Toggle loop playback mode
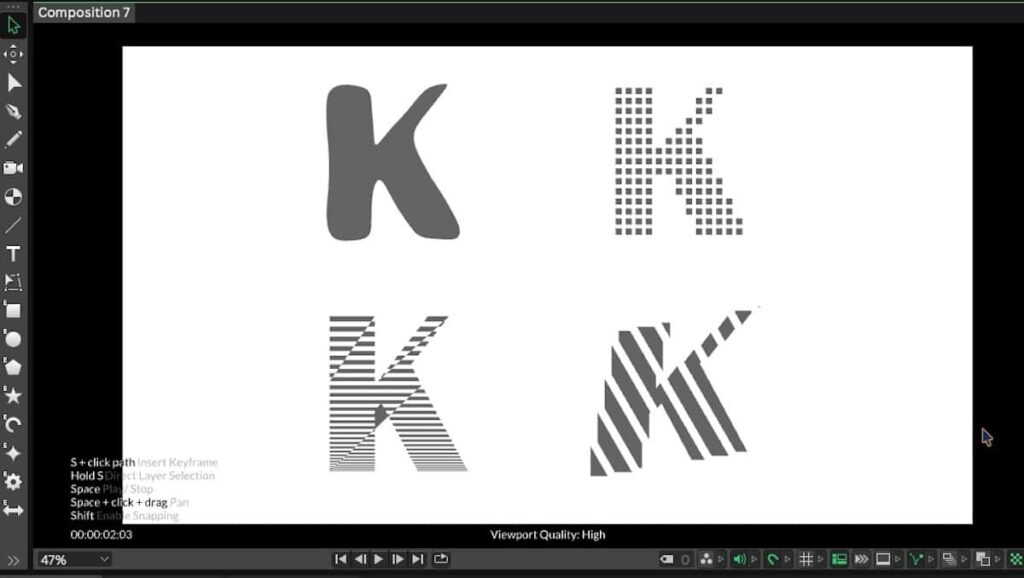The width and height of the screenshot is (1024, 578). tap(441, 558)
